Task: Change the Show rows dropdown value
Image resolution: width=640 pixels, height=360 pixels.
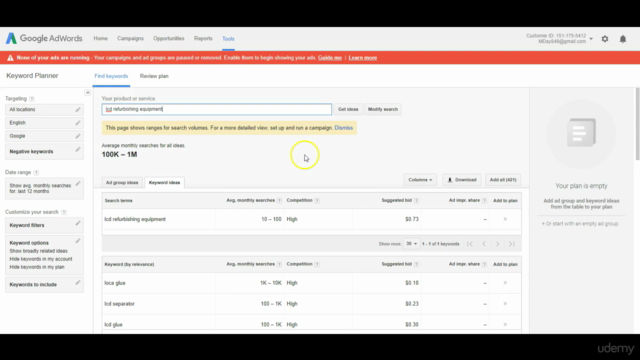Action: (x=411, y=244)
